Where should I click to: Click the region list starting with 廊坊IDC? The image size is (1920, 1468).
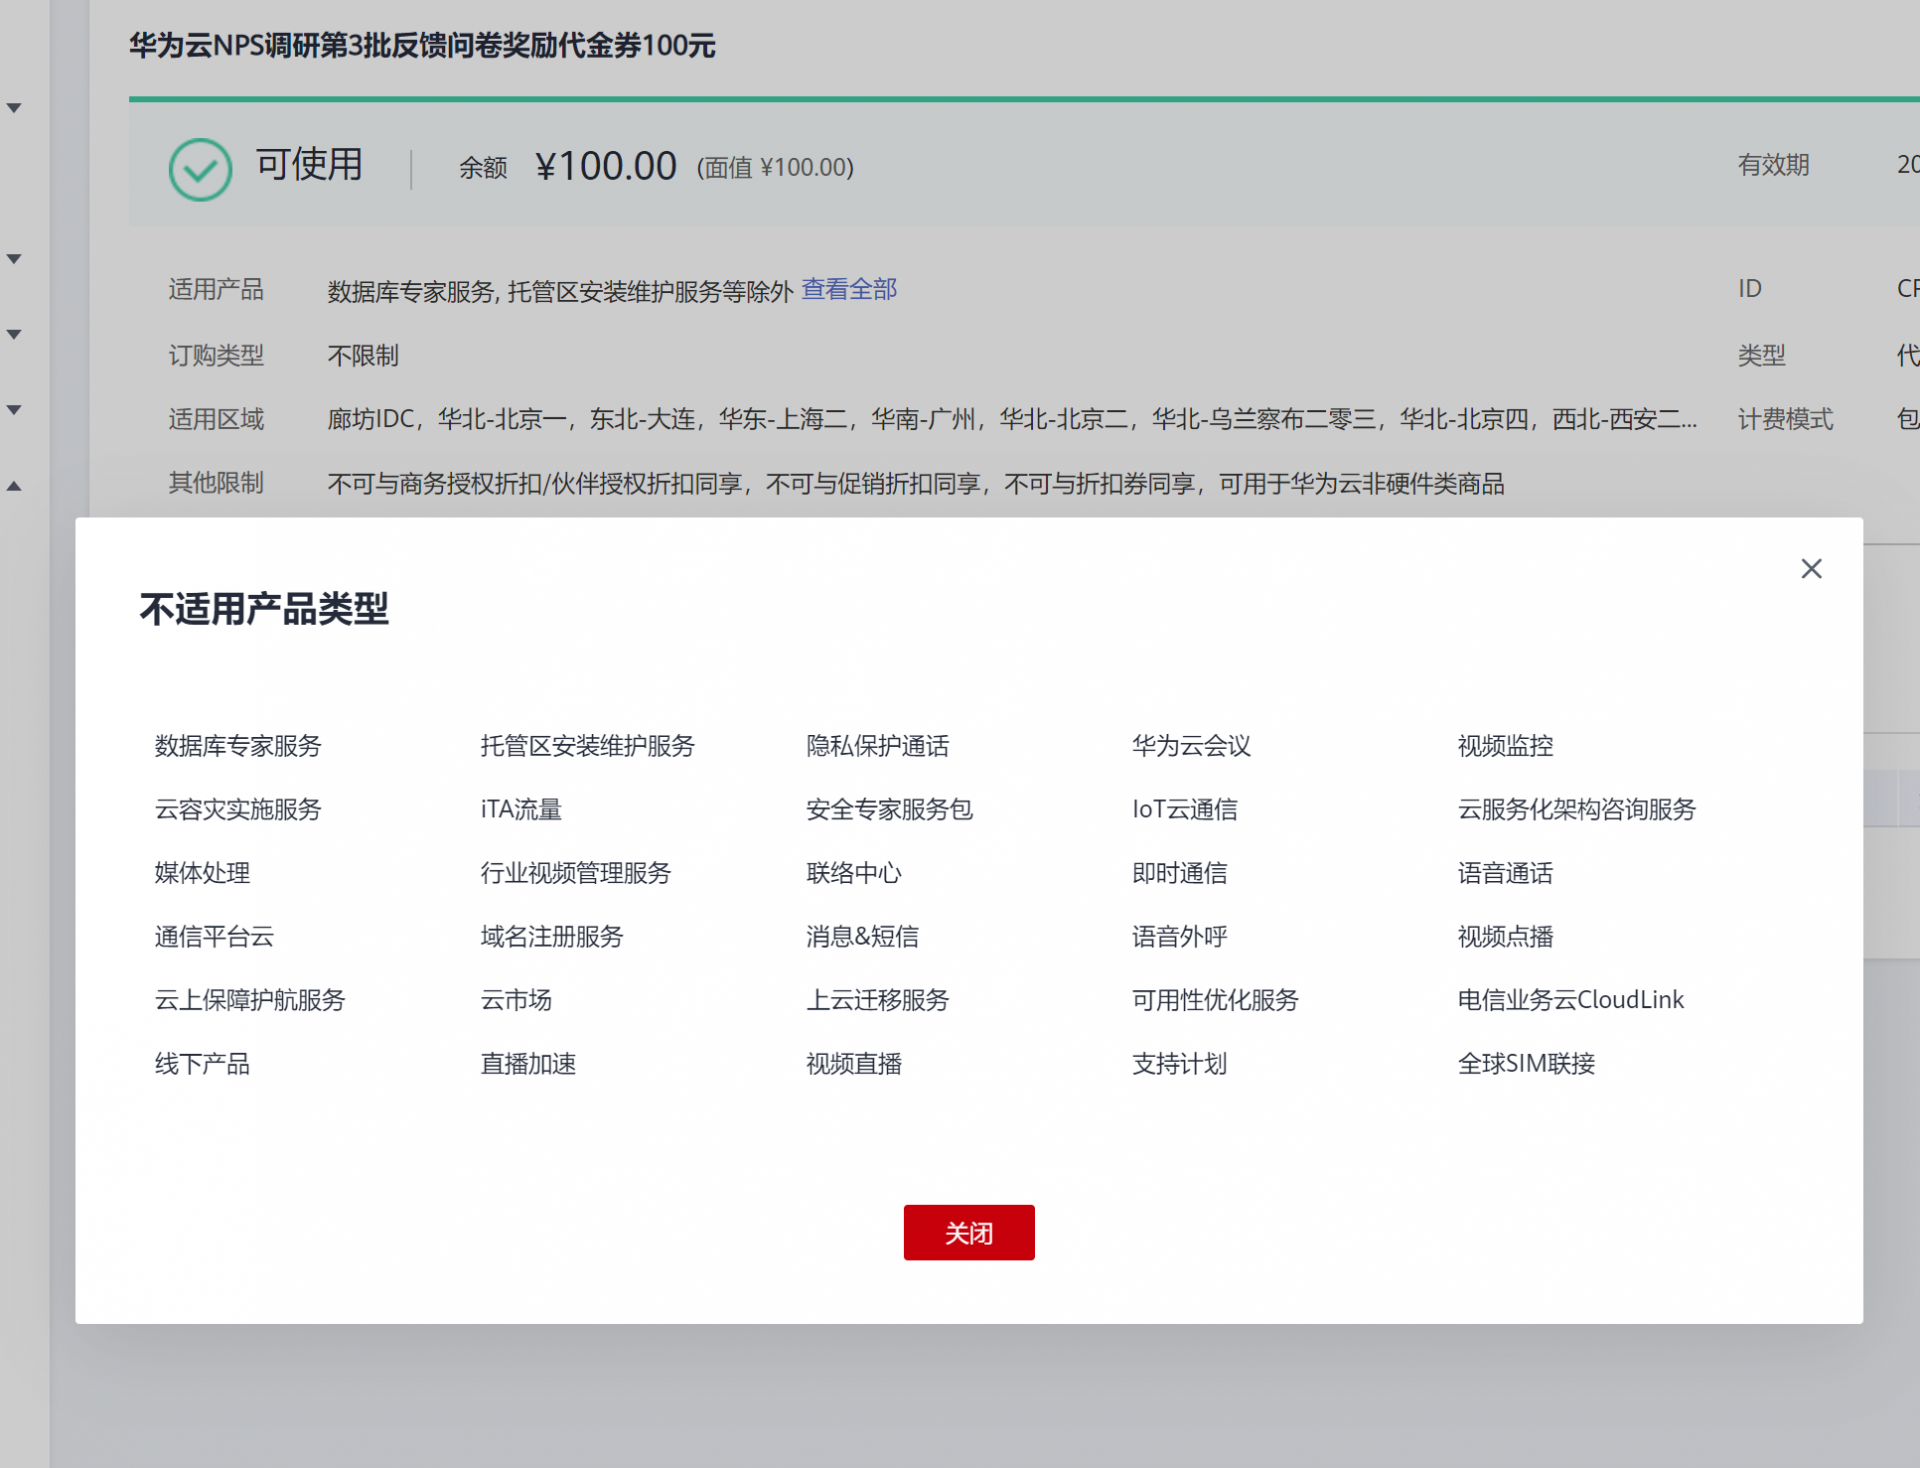tap(1012, 419)
